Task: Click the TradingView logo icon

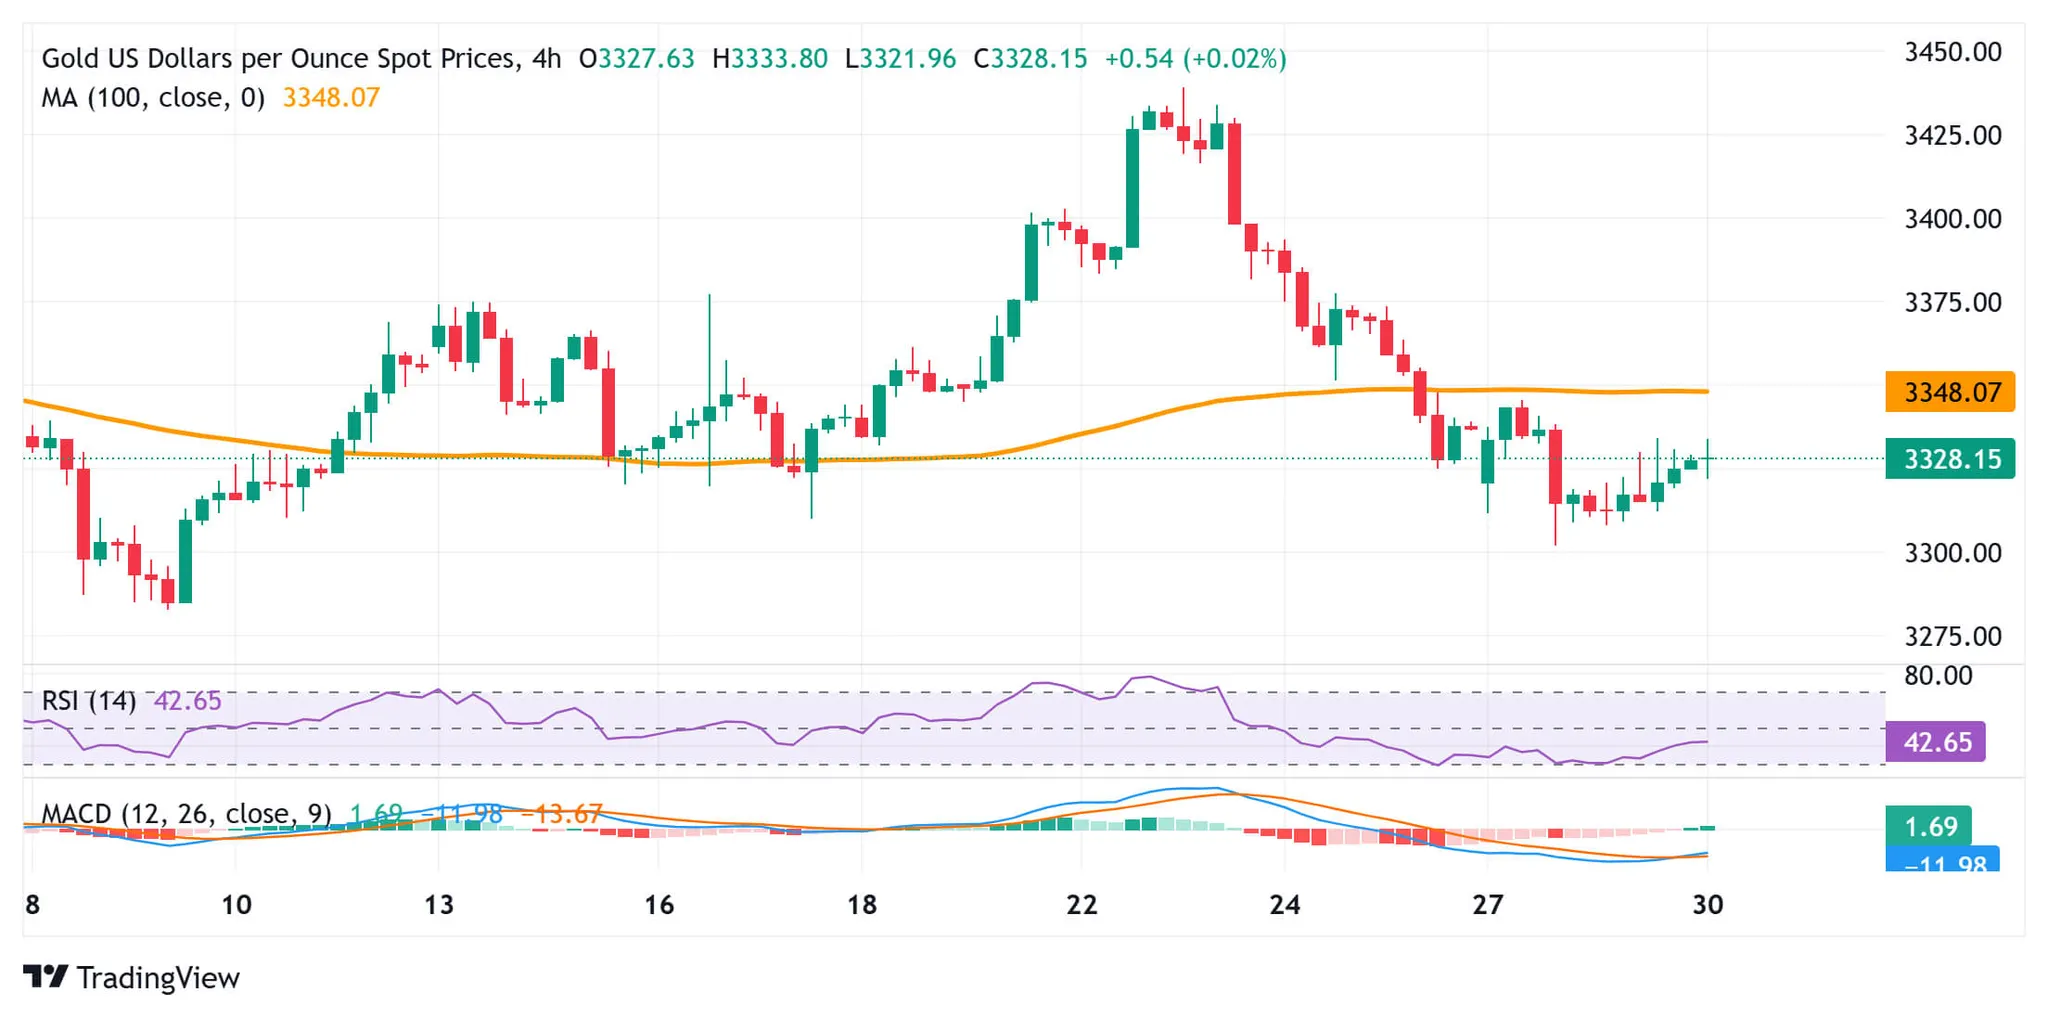Action: 45,976
